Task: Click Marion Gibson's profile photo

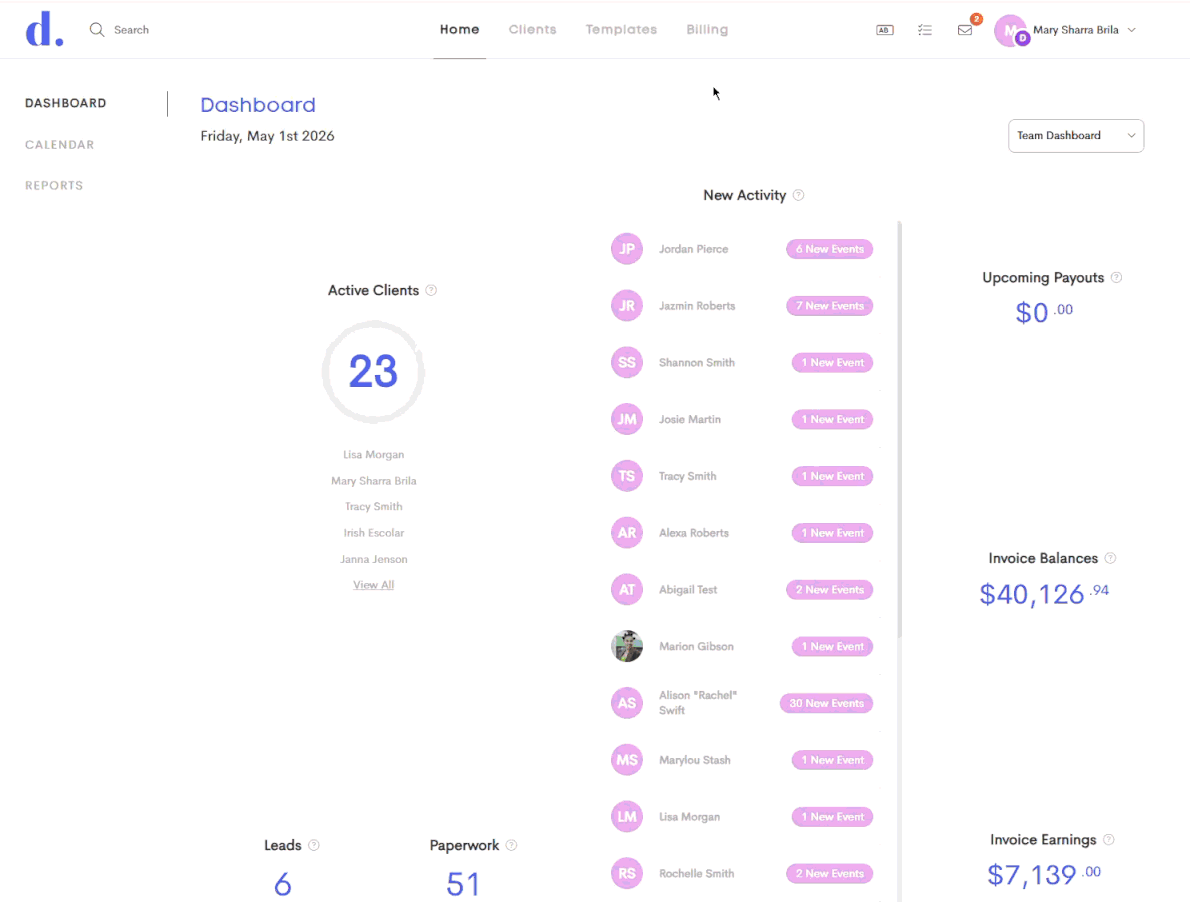Action: [x=627, y=646]
